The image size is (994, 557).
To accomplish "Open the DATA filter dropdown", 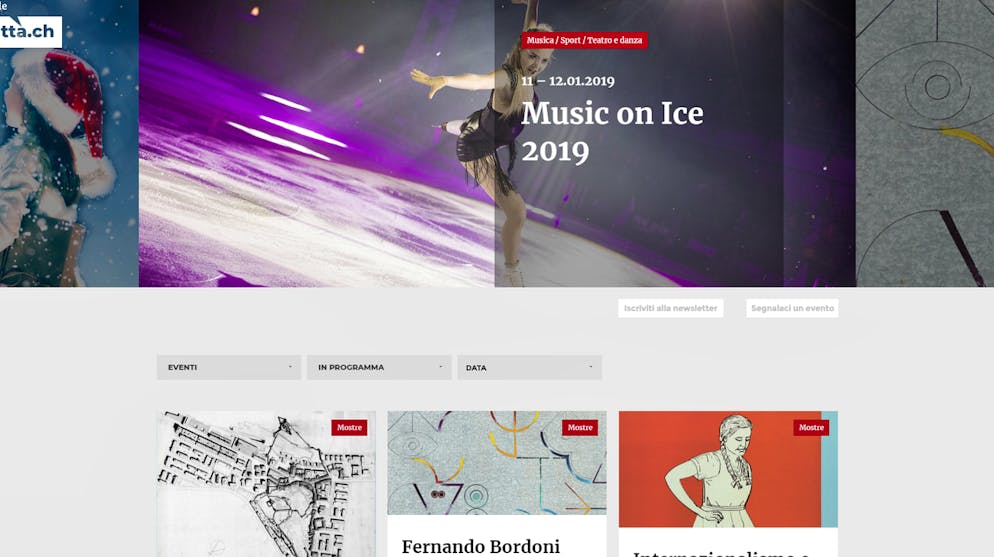I will [529, 368].
